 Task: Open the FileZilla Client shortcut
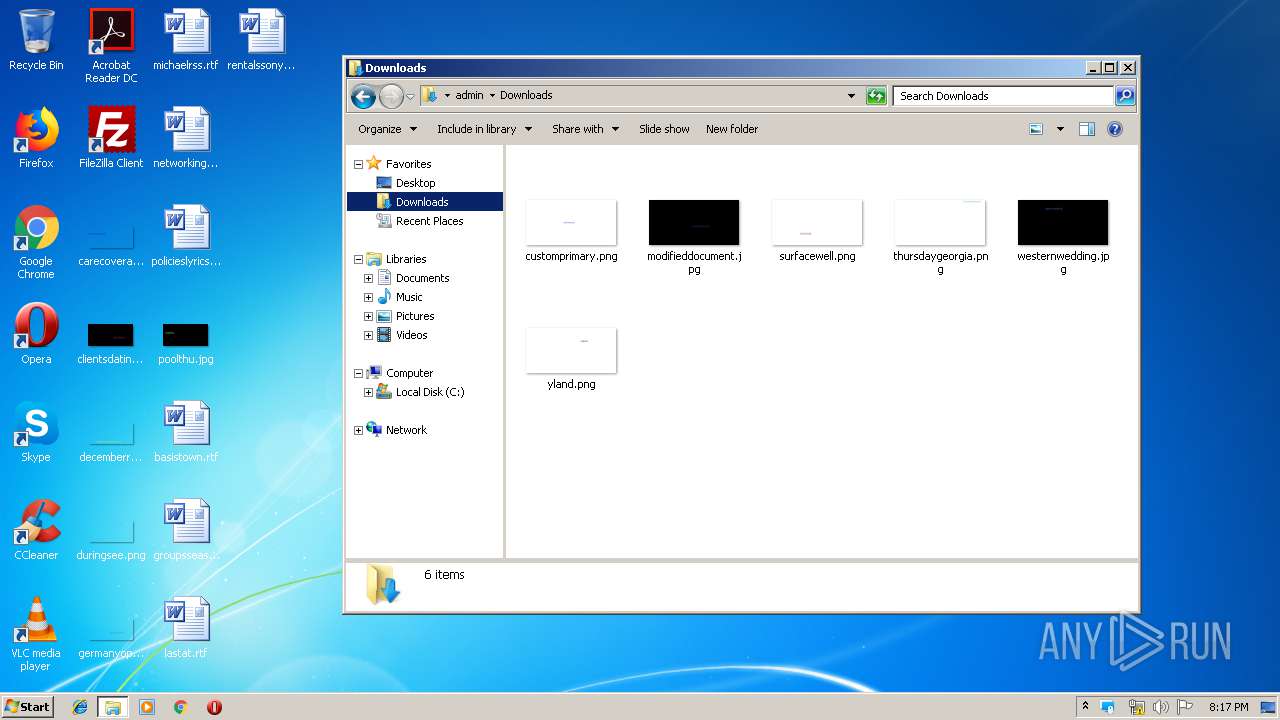[x=111, y=138]
